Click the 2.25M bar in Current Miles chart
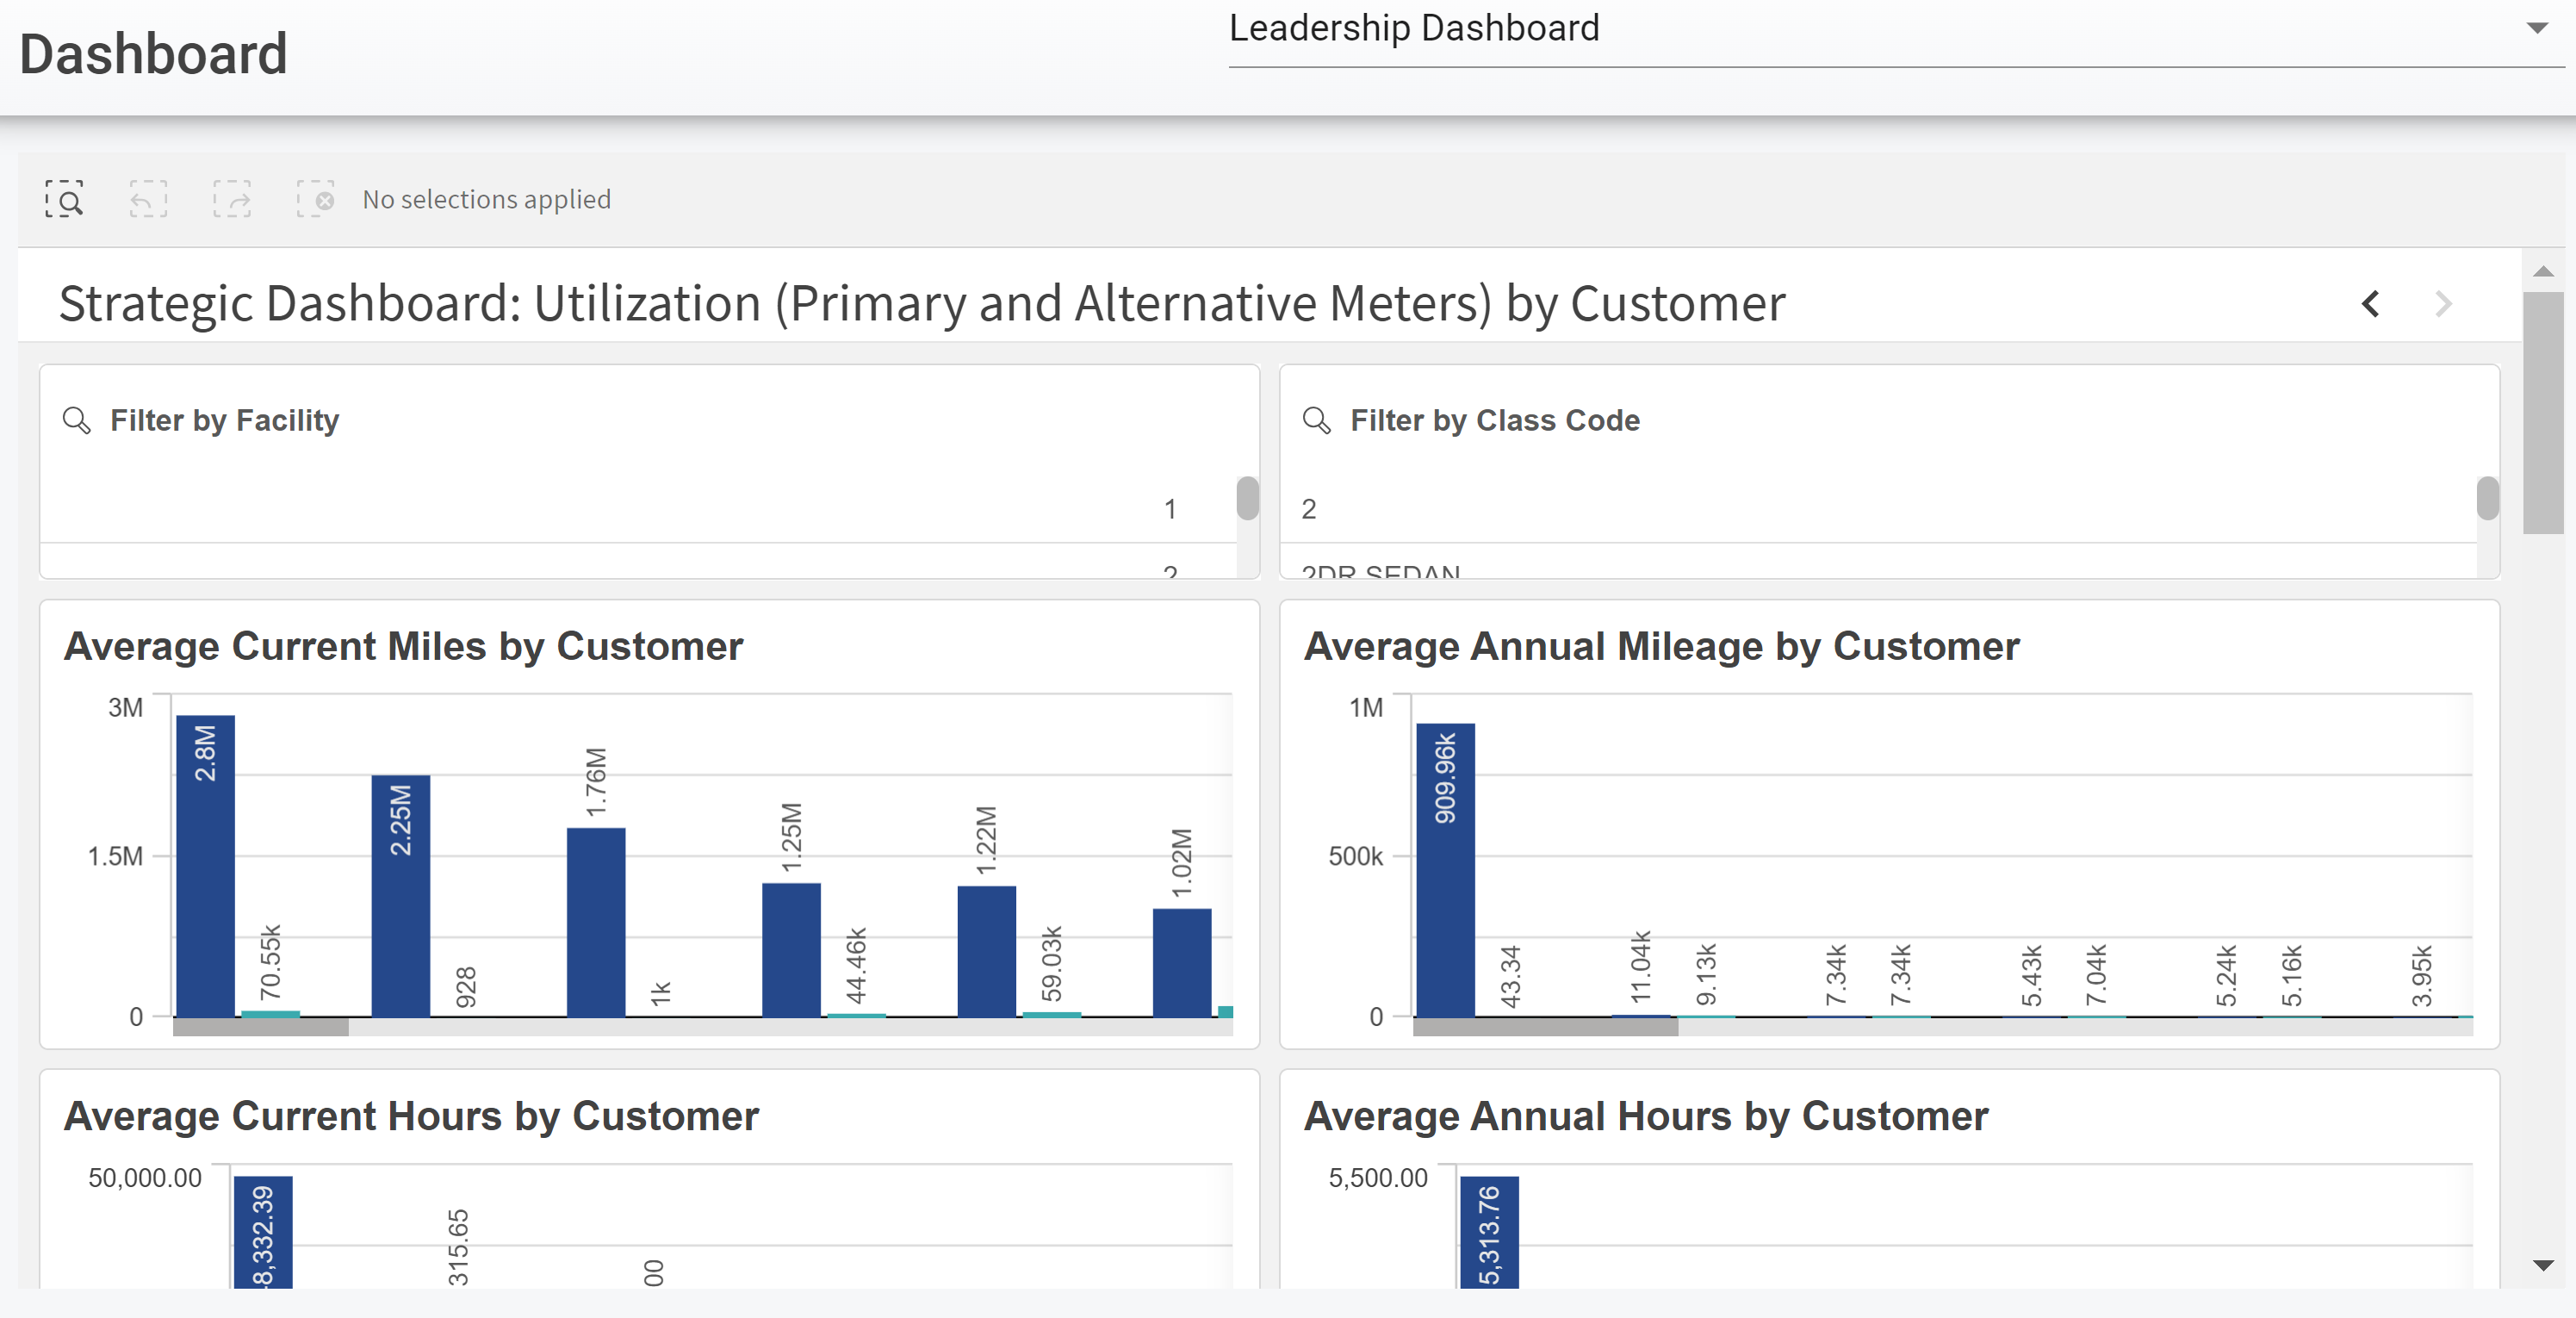This screenshot has height=1318, width=2576. [x=400, y=895]
